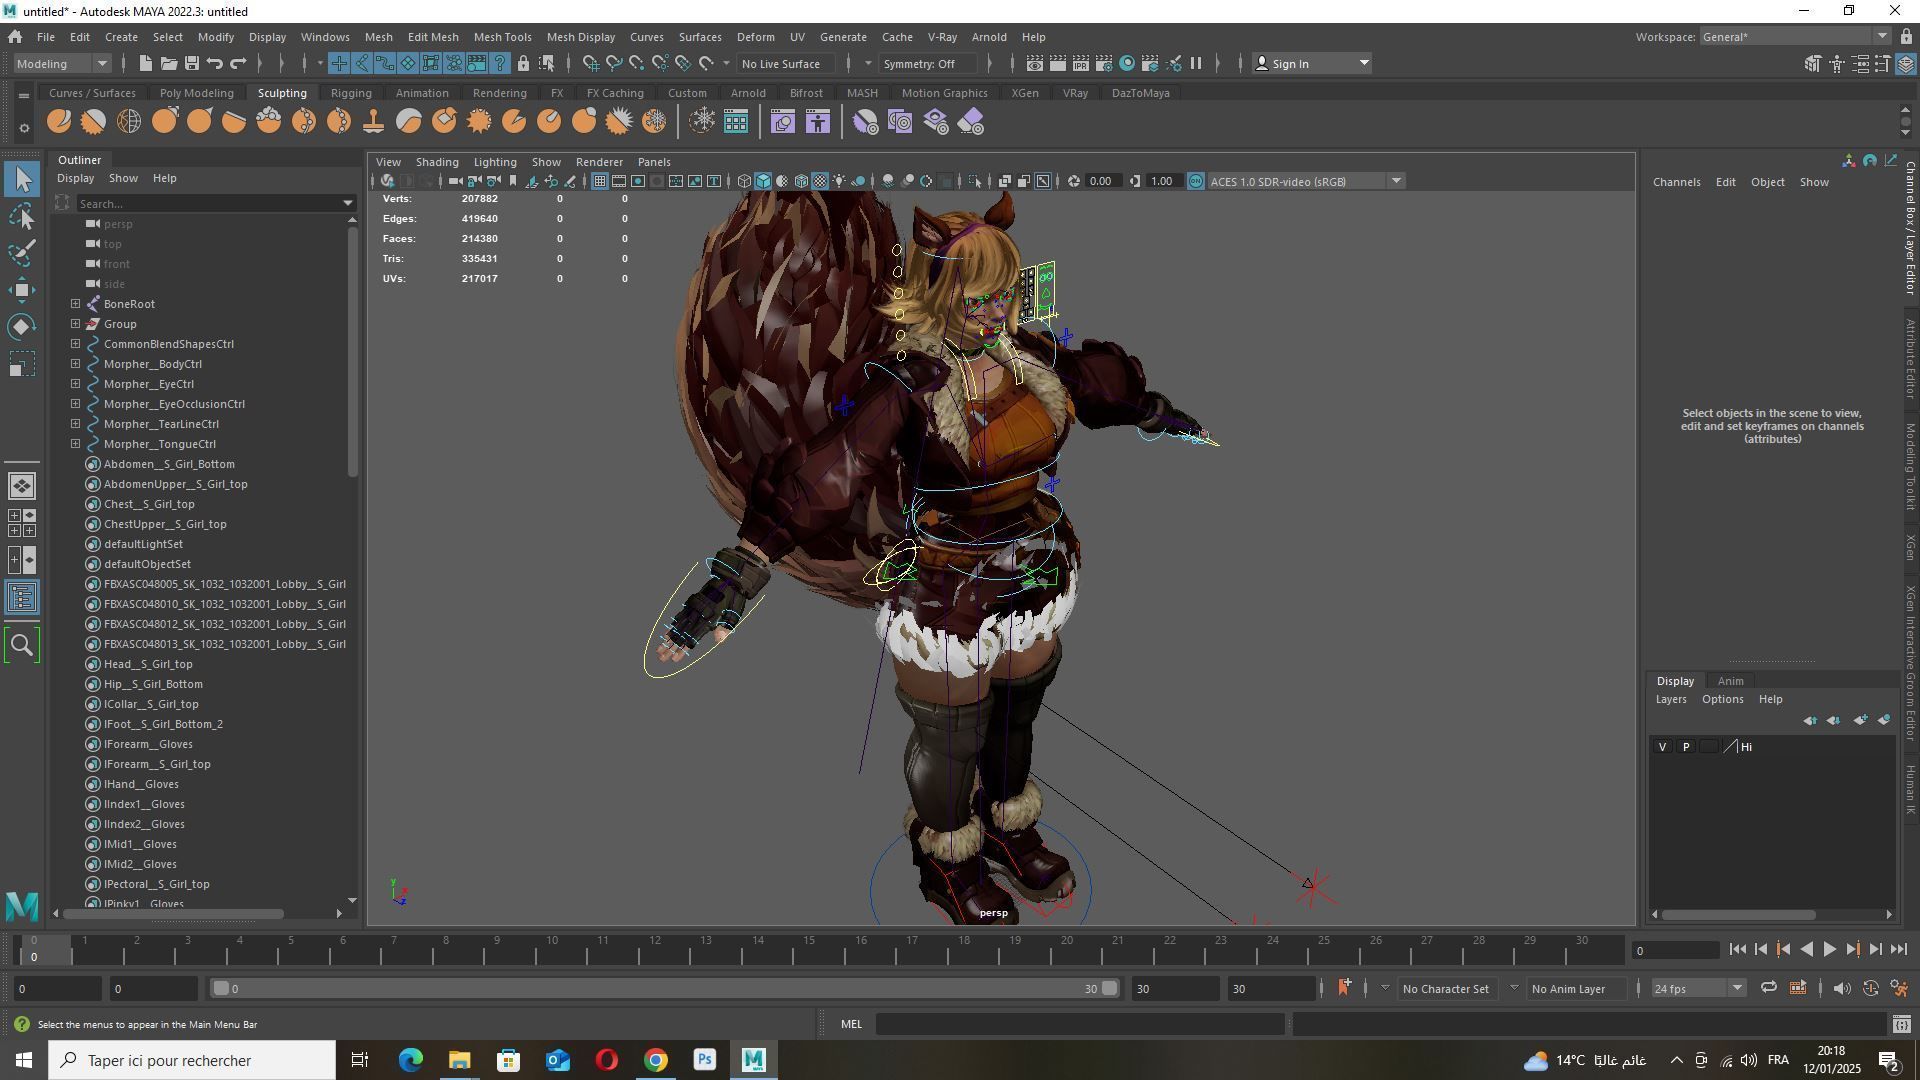Open the Deform menu
The width and height of the screenshot is (1920, 1080).
click(x=755, y=37)
